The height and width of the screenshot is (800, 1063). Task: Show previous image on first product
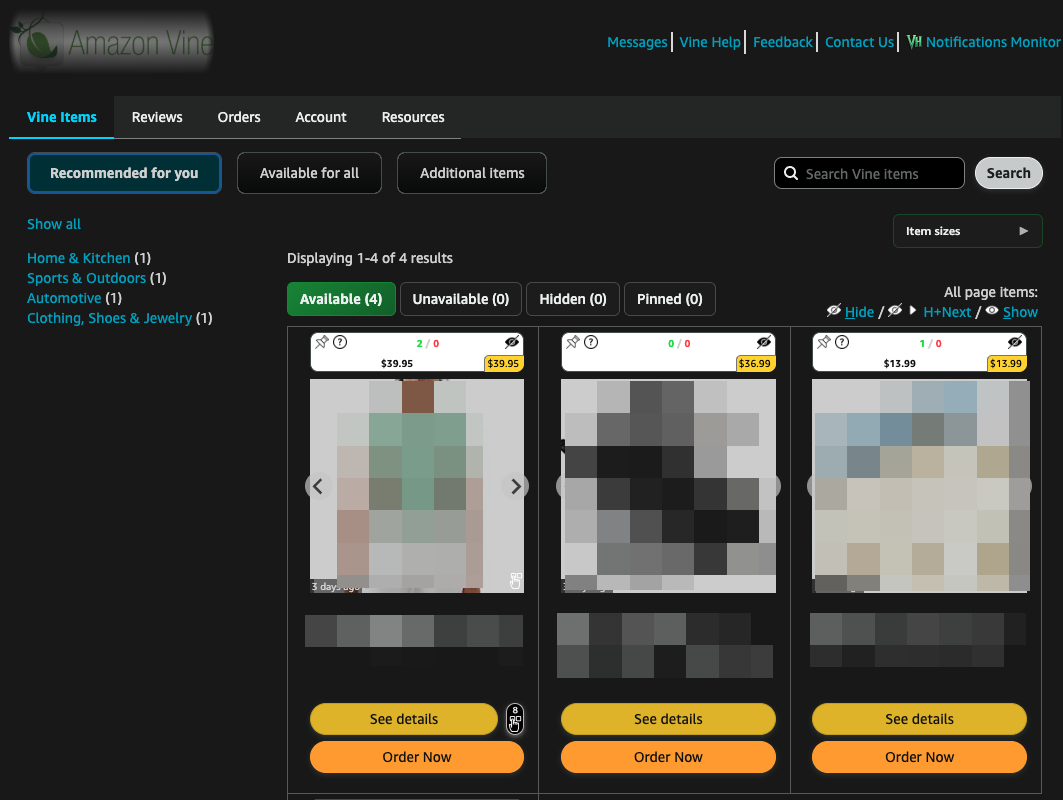coord(318,486)
